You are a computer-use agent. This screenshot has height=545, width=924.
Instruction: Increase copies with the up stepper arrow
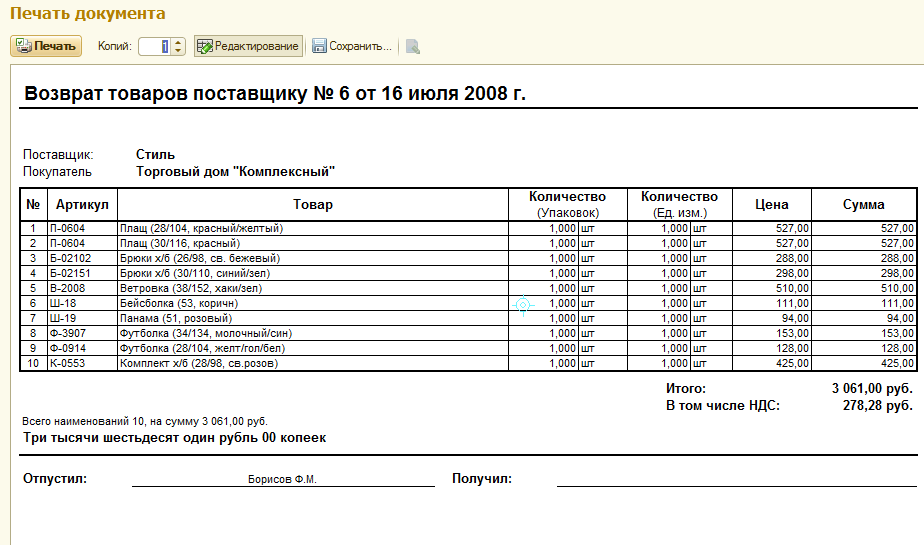(178, 42)
